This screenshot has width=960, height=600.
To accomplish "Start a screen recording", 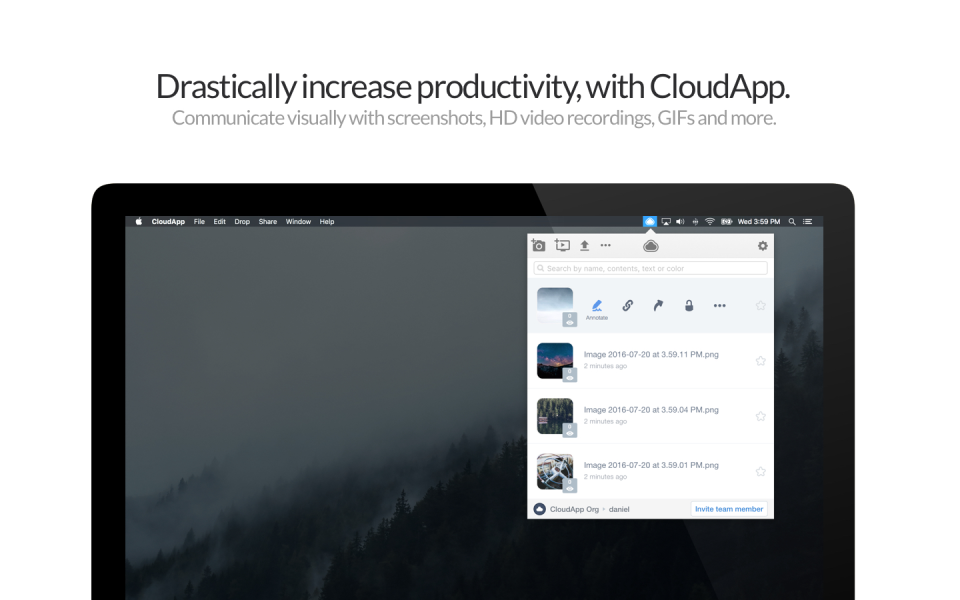I will coord(562,245).
